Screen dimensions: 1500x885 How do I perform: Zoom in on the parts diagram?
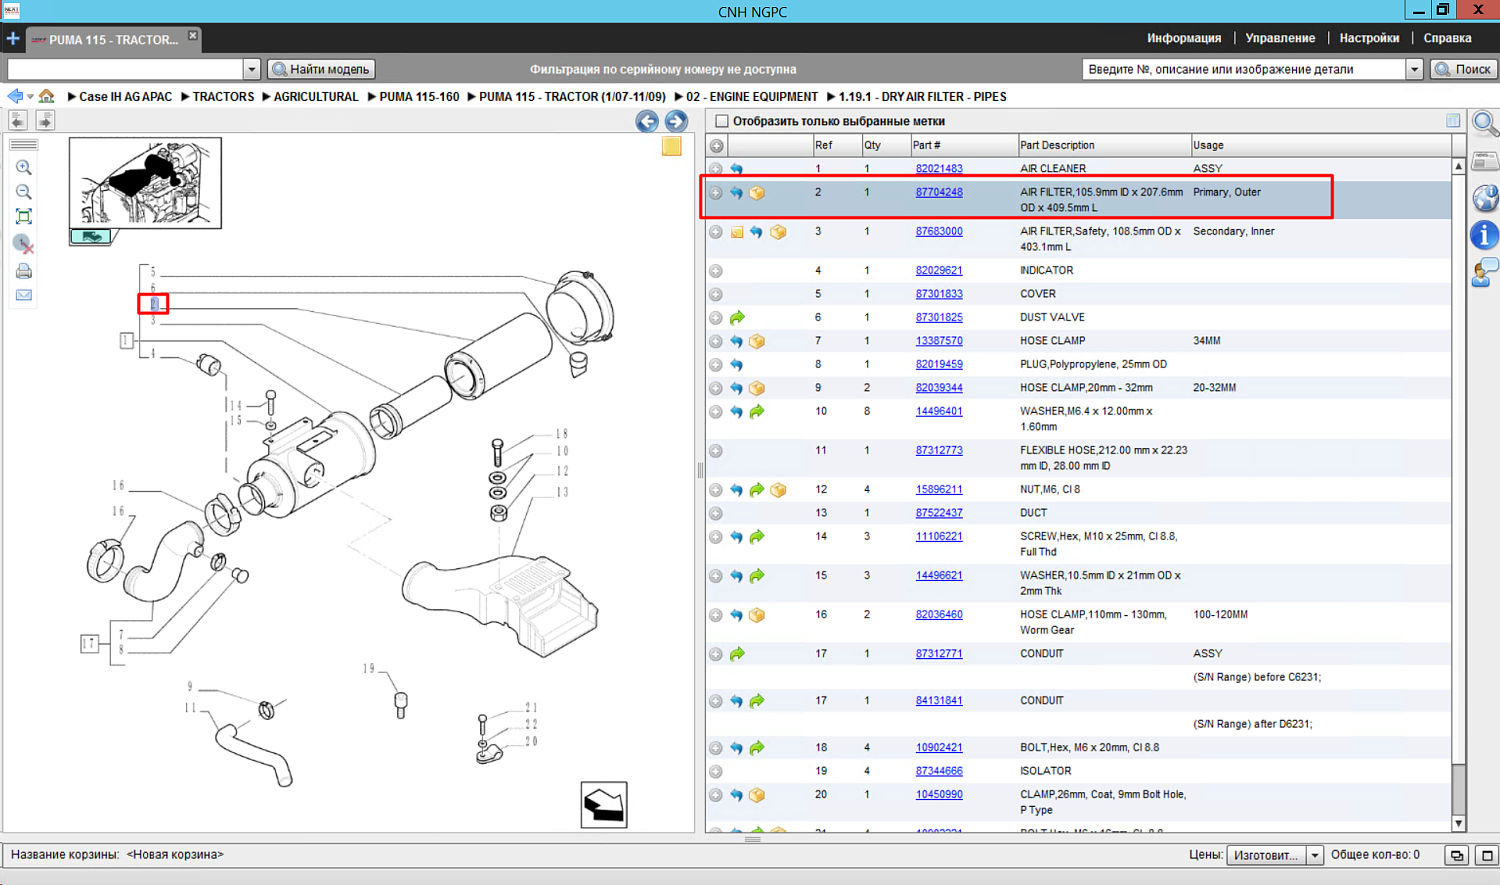(24, 168)
